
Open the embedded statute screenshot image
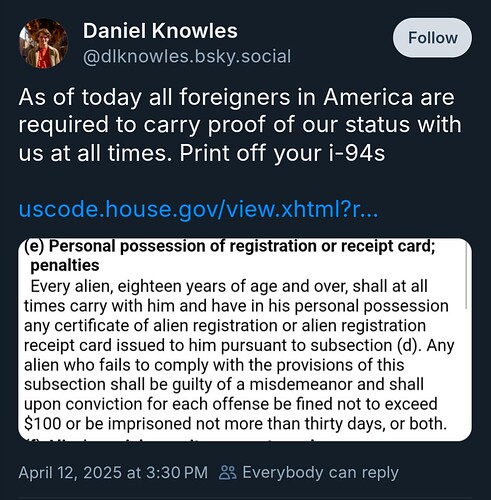(245, 339)
